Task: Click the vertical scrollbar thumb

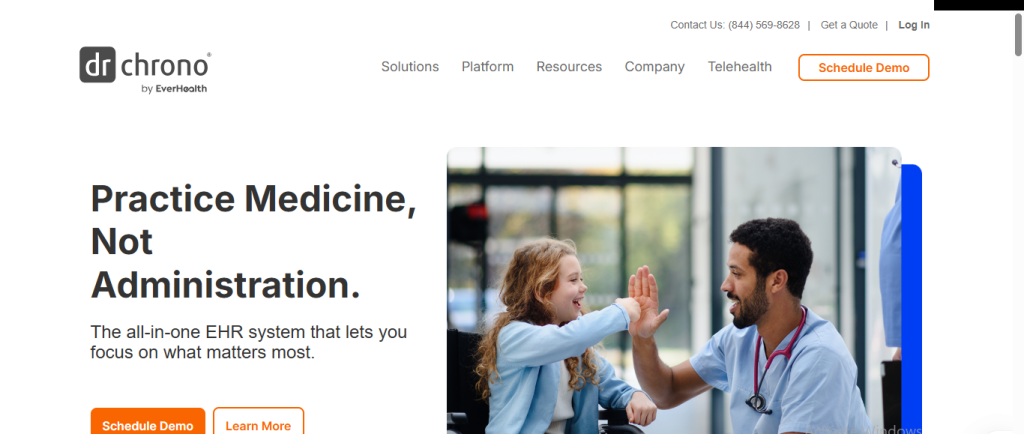Action: (1018, 34)
